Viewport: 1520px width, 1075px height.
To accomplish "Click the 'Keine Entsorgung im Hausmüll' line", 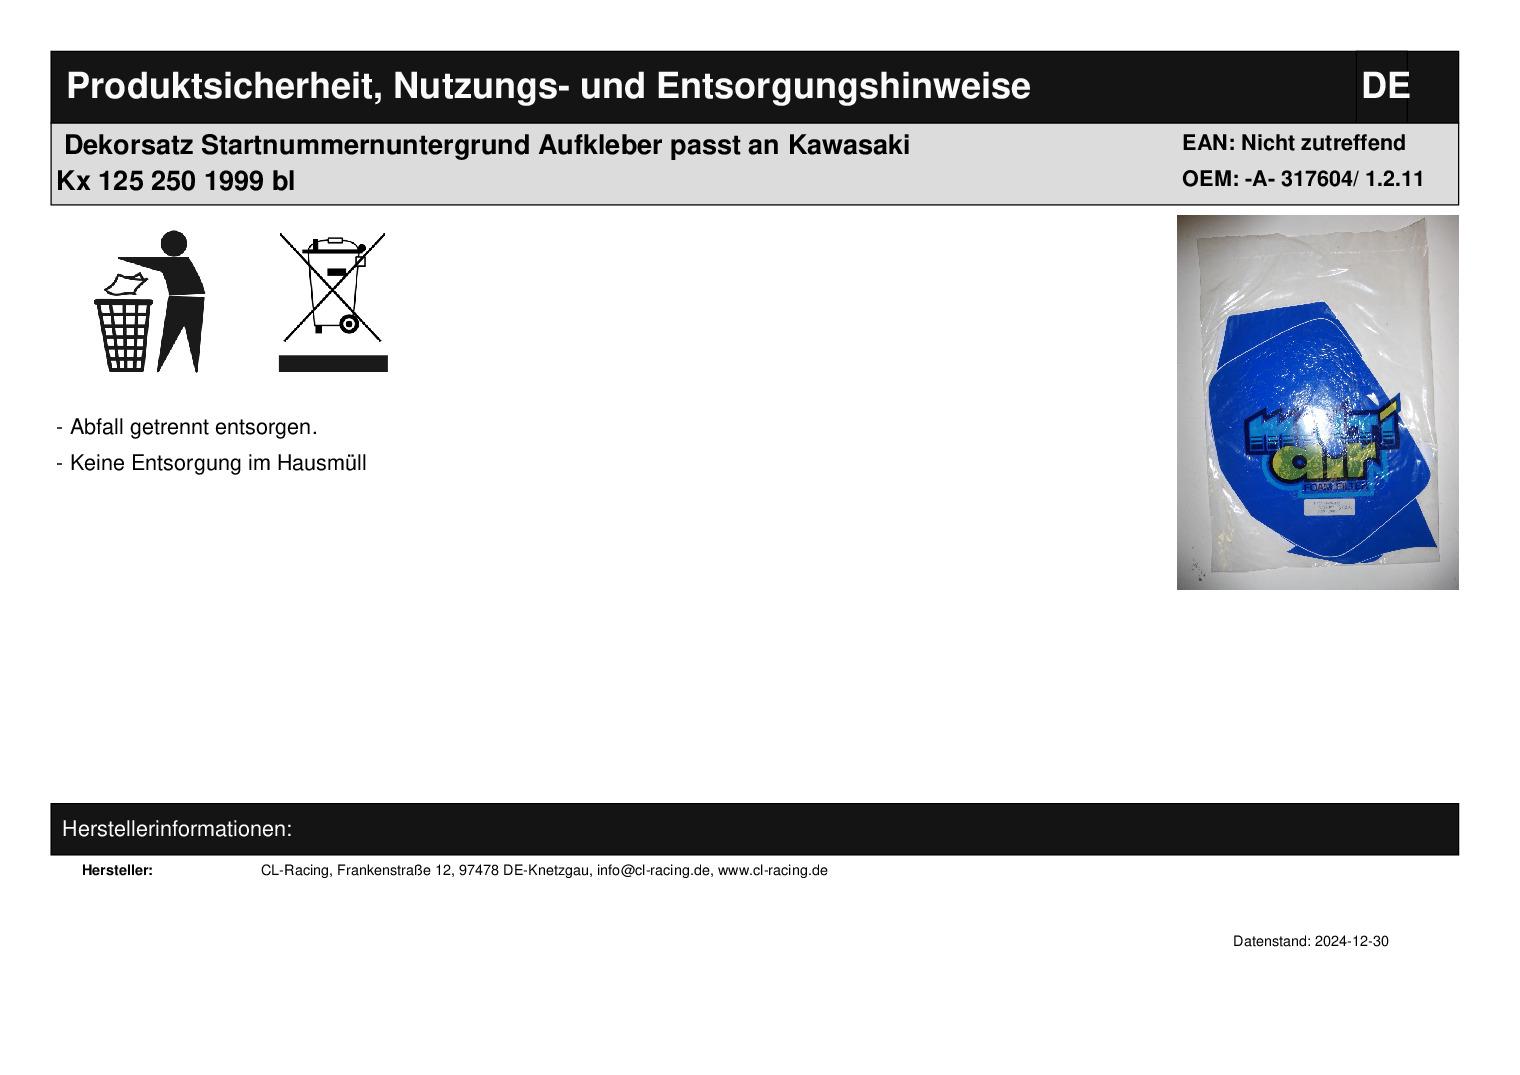I will (x=217, y=463).
